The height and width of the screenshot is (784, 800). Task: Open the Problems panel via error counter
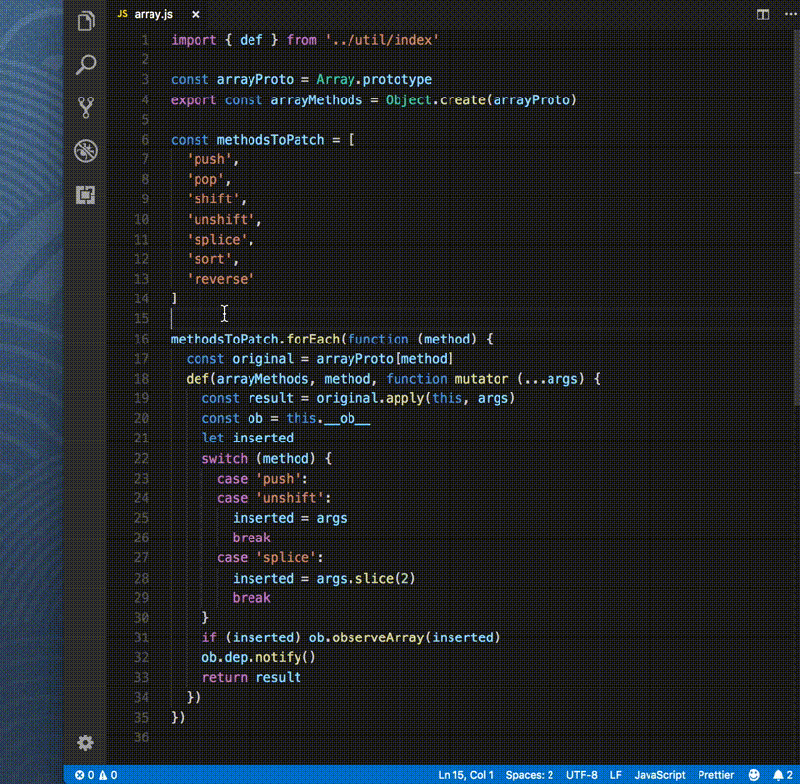point(95,774)
